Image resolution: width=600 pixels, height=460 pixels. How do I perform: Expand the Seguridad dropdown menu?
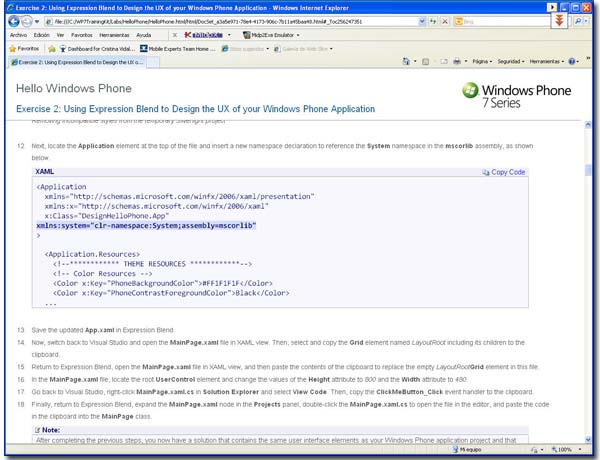pyautogui.click(x=510, y=61)
